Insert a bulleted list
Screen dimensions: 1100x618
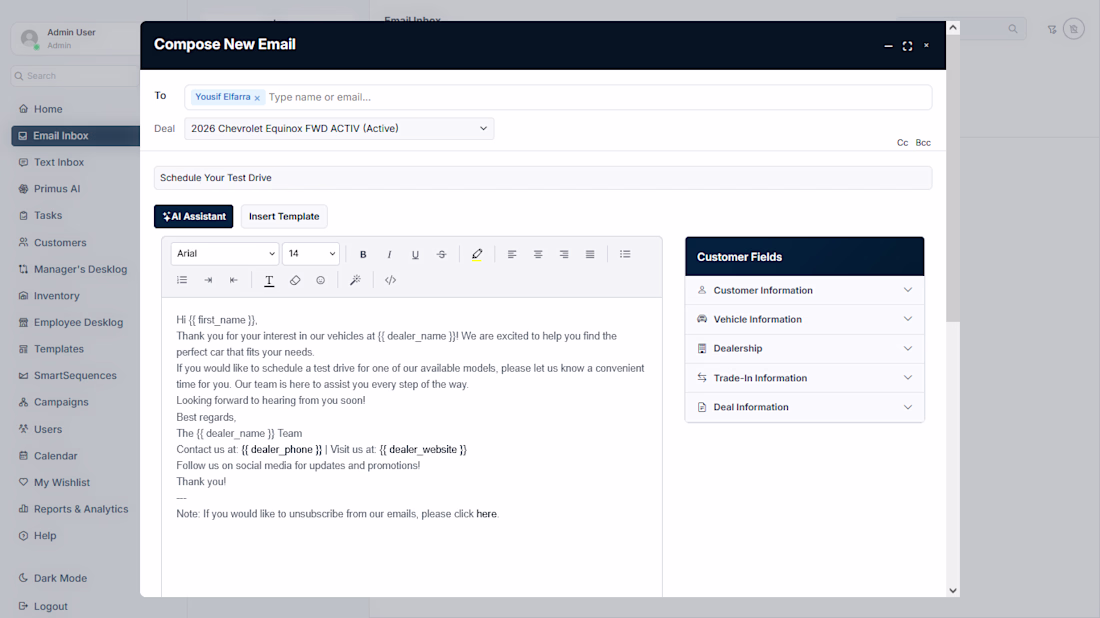coord(625,254)
